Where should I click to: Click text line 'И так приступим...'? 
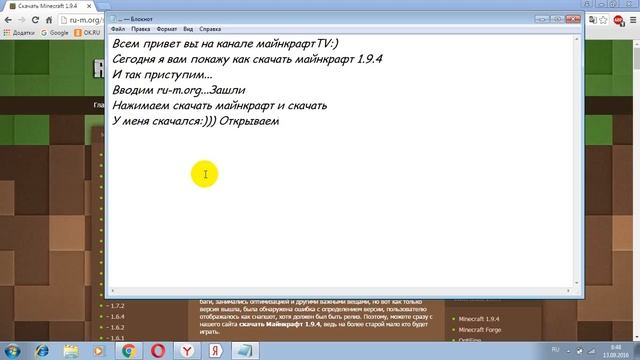tap(162, 75)
